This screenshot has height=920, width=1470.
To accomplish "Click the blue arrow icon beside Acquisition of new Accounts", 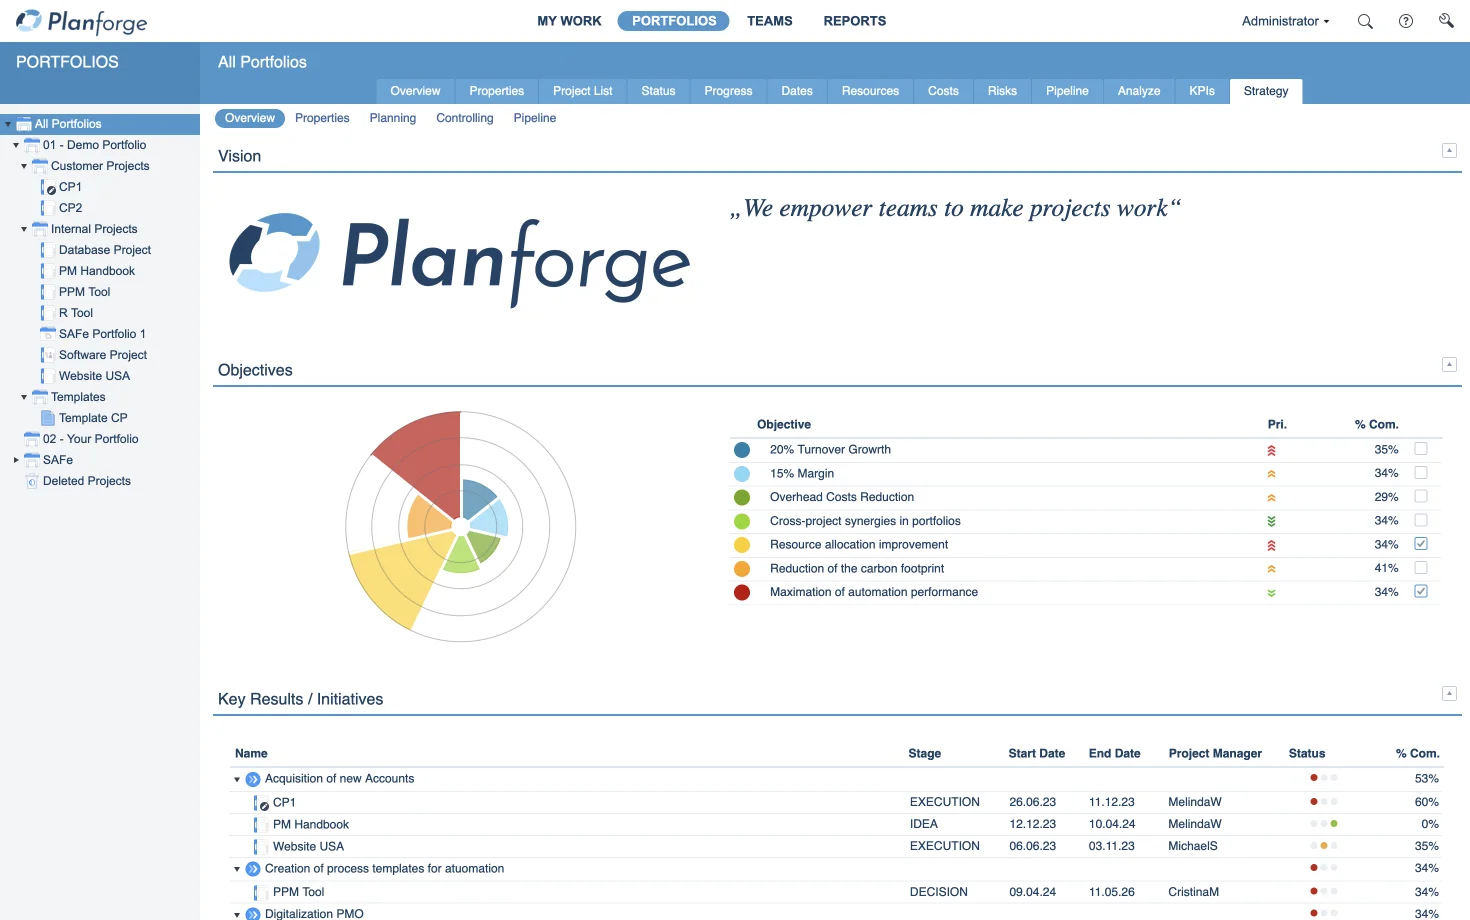I will click(252, 778).
